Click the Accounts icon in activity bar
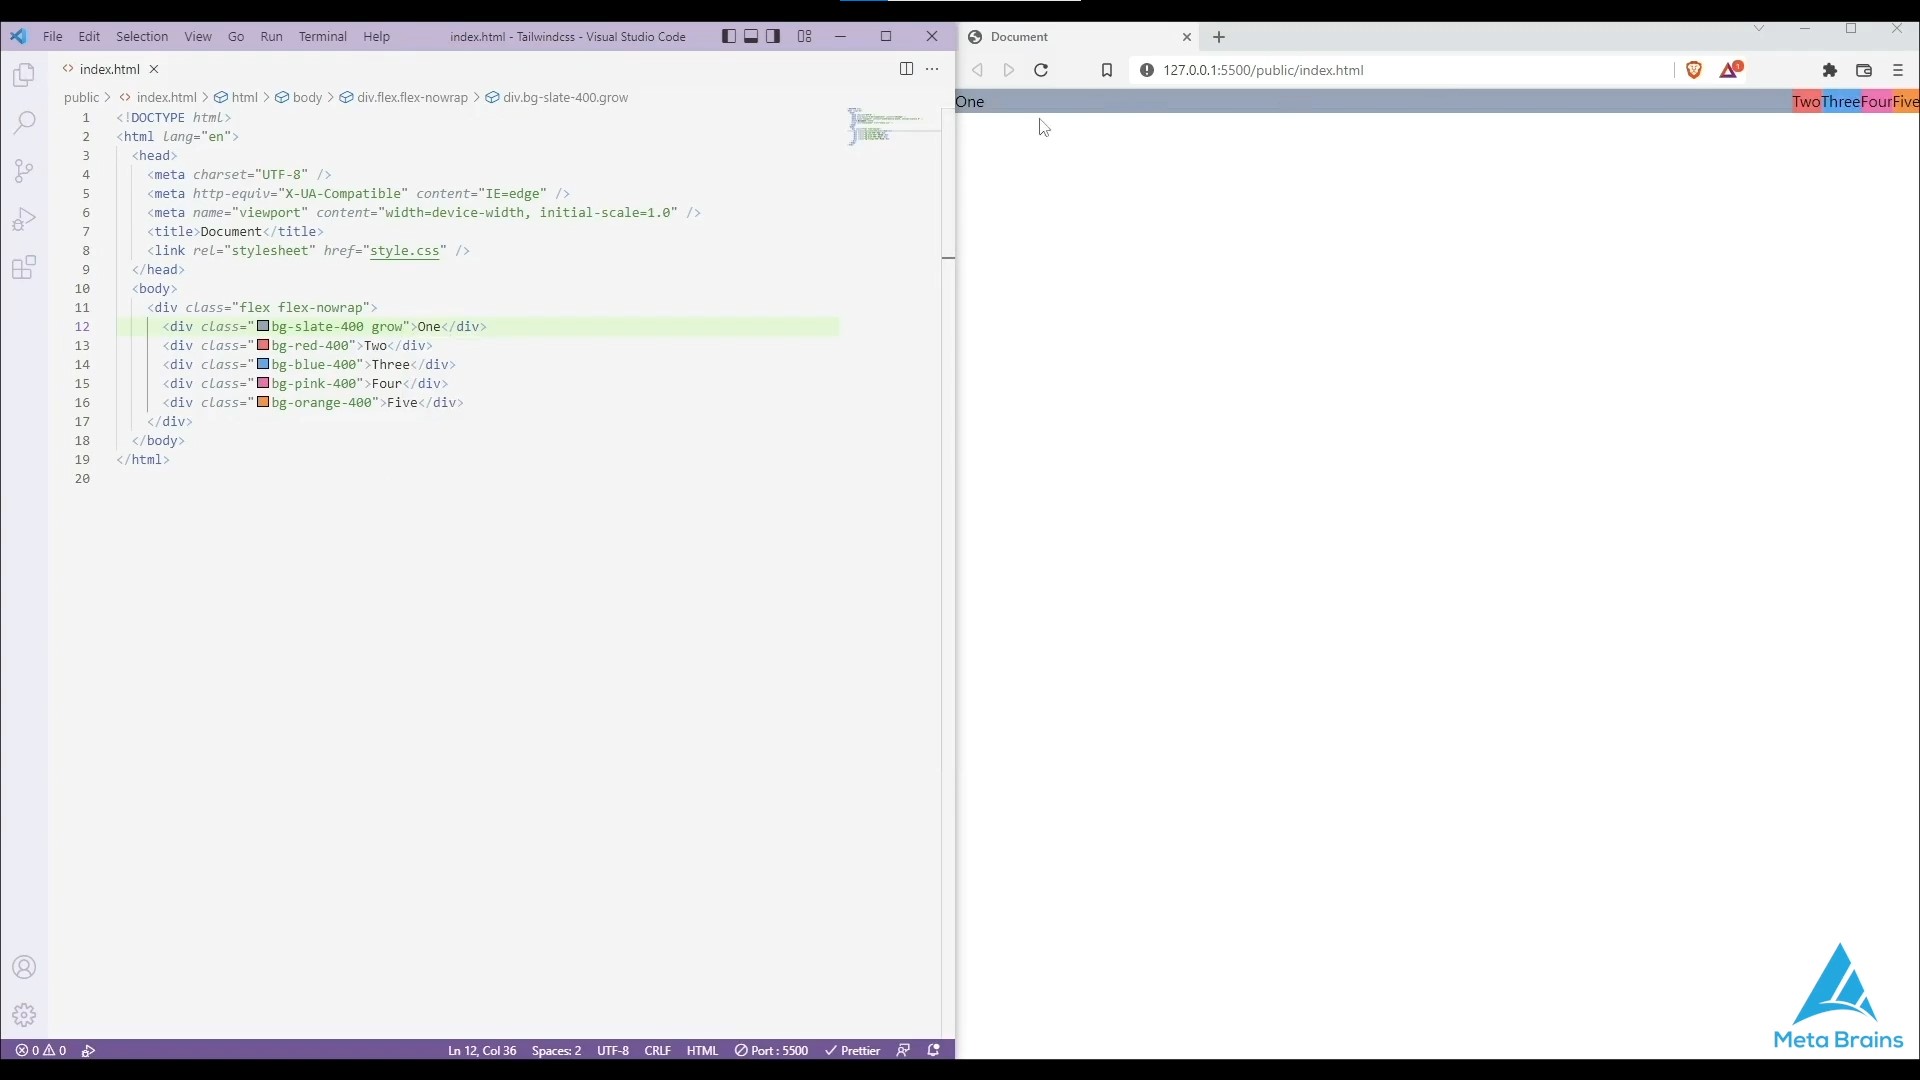 point(23,967)
